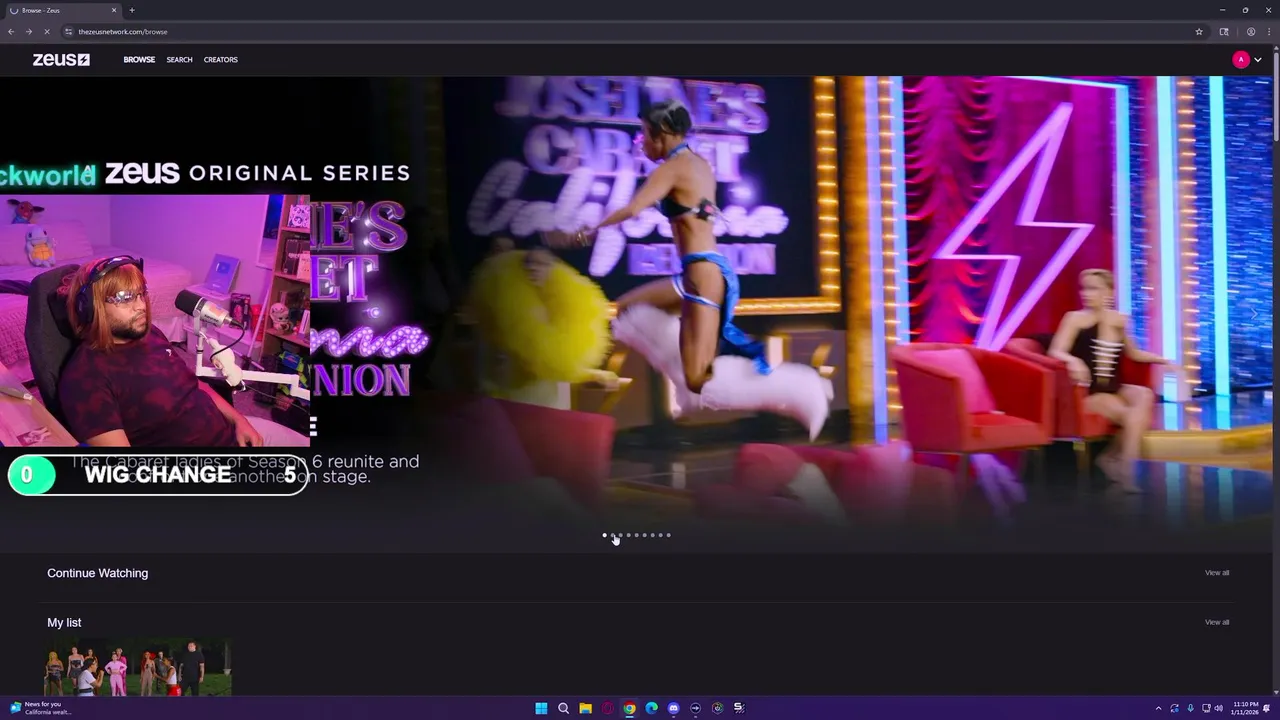Click View all for Continue Watching
Screen dimensions: 1280x720
1217,573
